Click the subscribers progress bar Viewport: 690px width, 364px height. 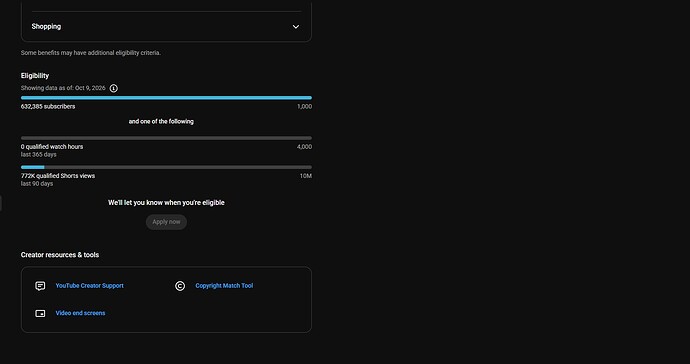pos(166,98)
